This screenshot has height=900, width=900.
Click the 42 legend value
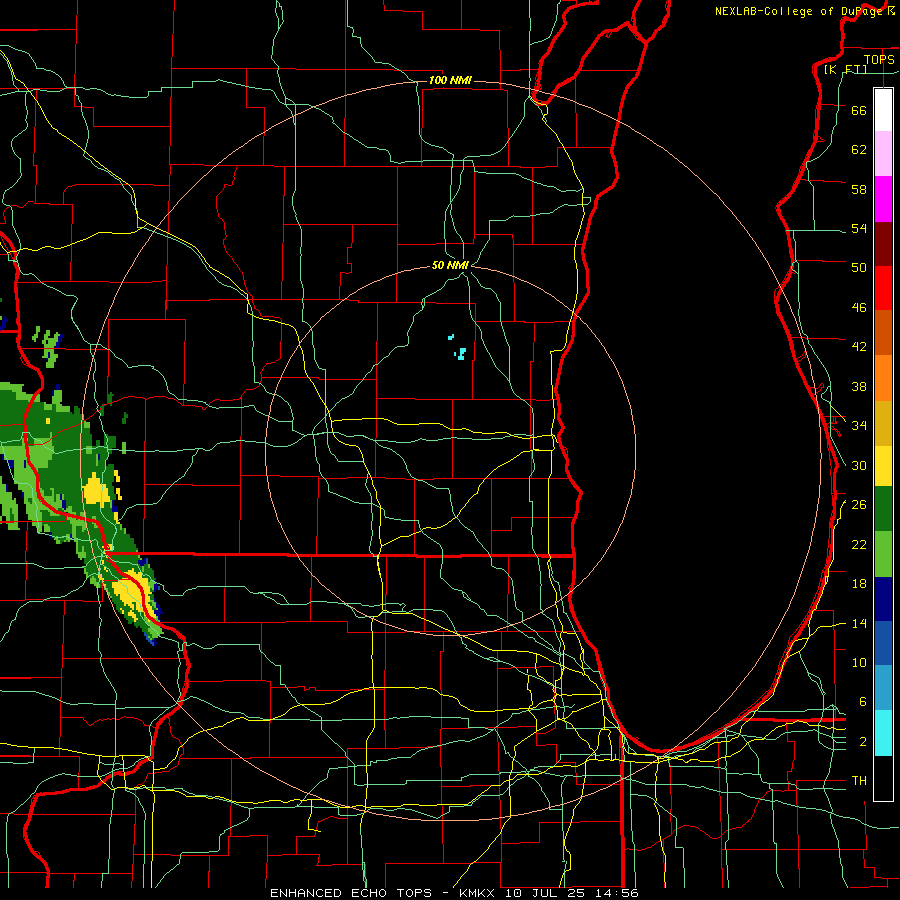point(859,347)
